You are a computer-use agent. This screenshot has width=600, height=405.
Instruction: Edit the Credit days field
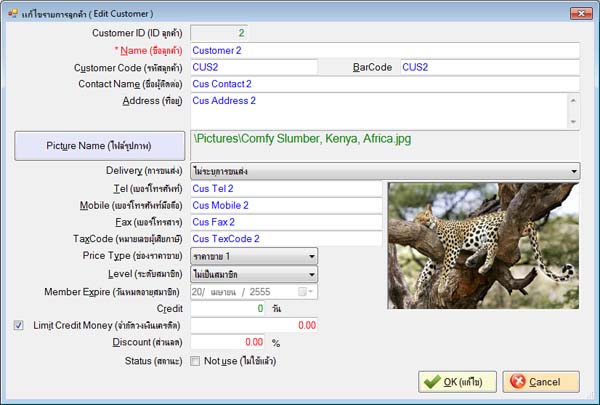[227, 309]
